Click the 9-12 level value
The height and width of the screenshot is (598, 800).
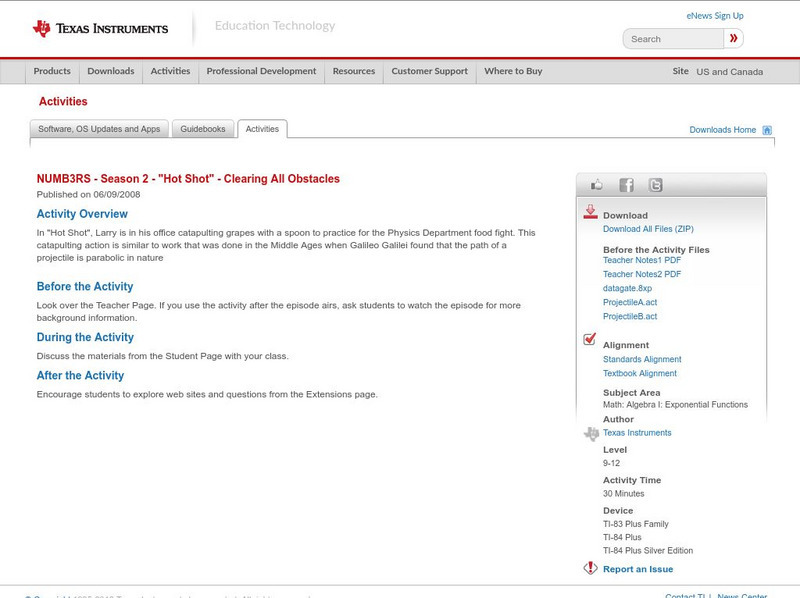coord(611,463)
